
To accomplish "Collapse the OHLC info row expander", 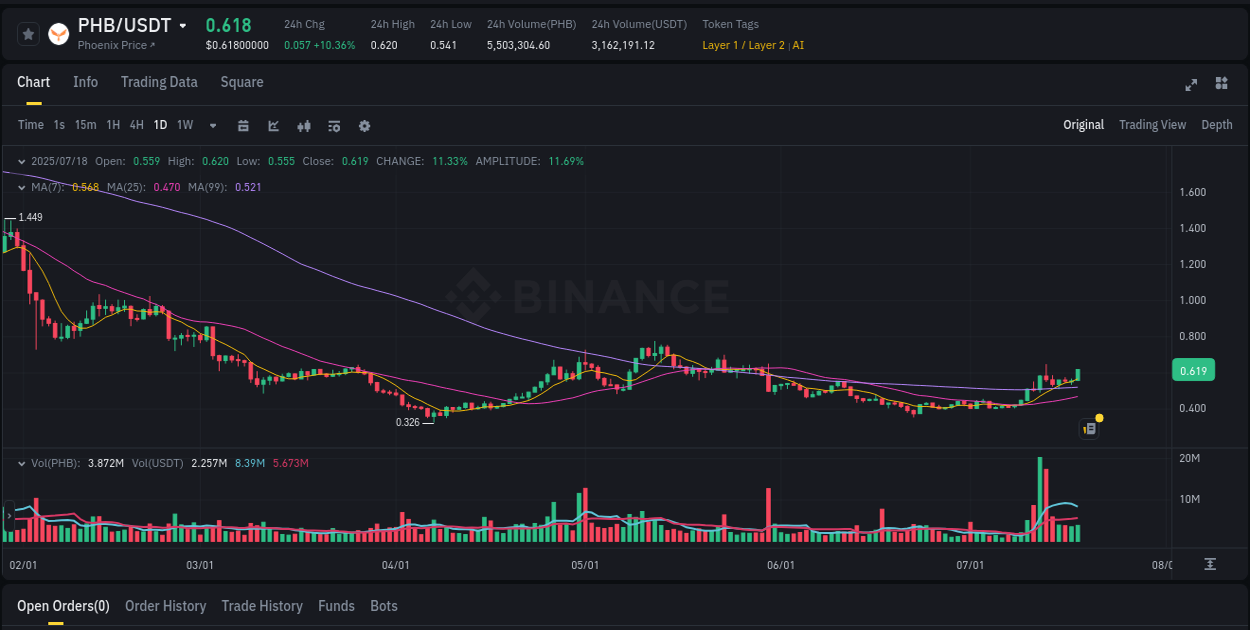I will tap(20, 160).
